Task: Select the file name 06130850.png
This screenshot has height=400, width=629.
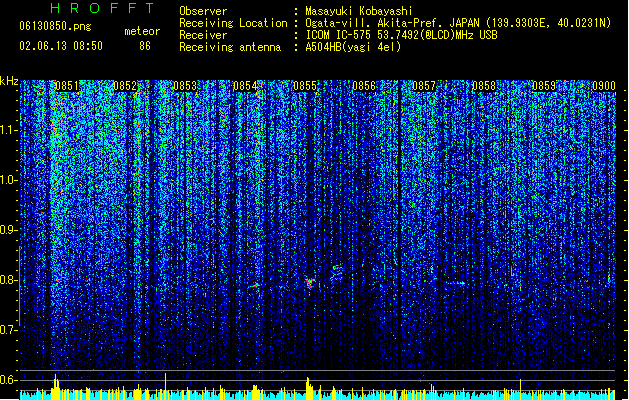Action: click(x=55, y=26)
